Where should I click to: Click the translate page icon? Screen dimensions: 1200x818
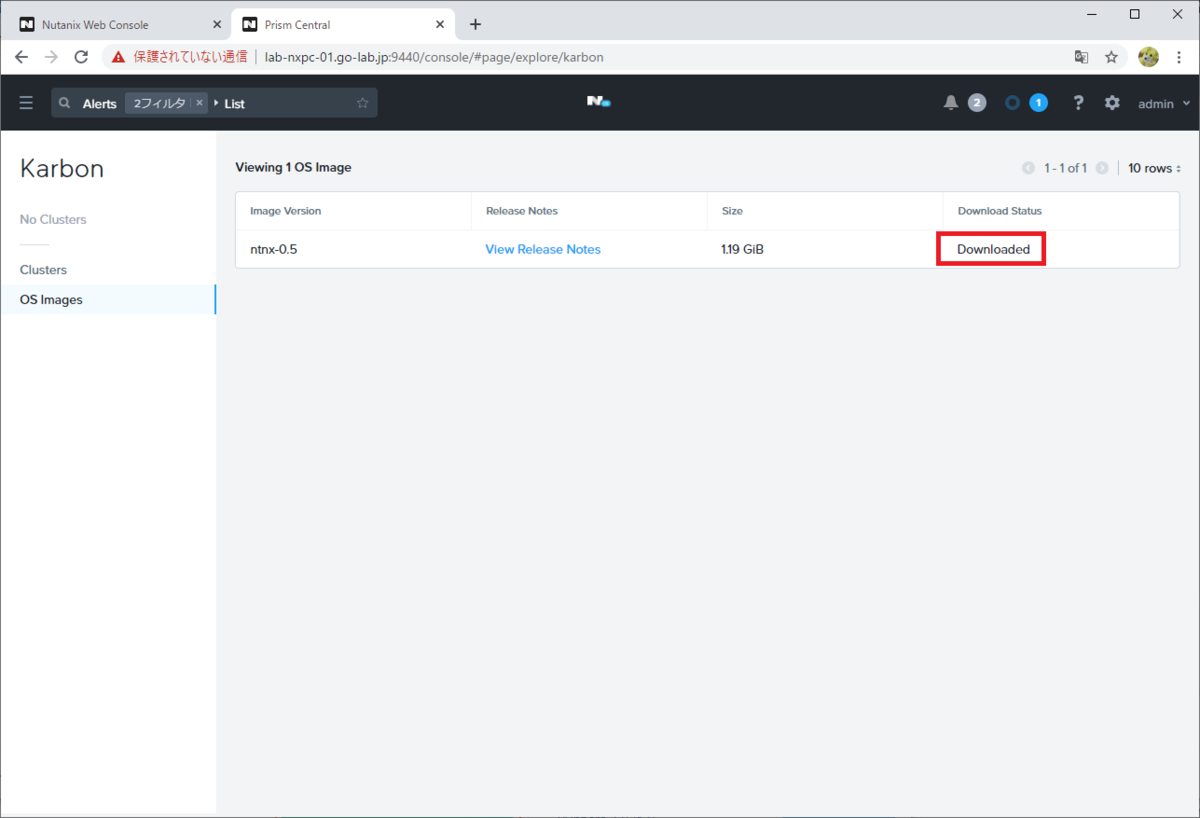[x=1081, y=57]
